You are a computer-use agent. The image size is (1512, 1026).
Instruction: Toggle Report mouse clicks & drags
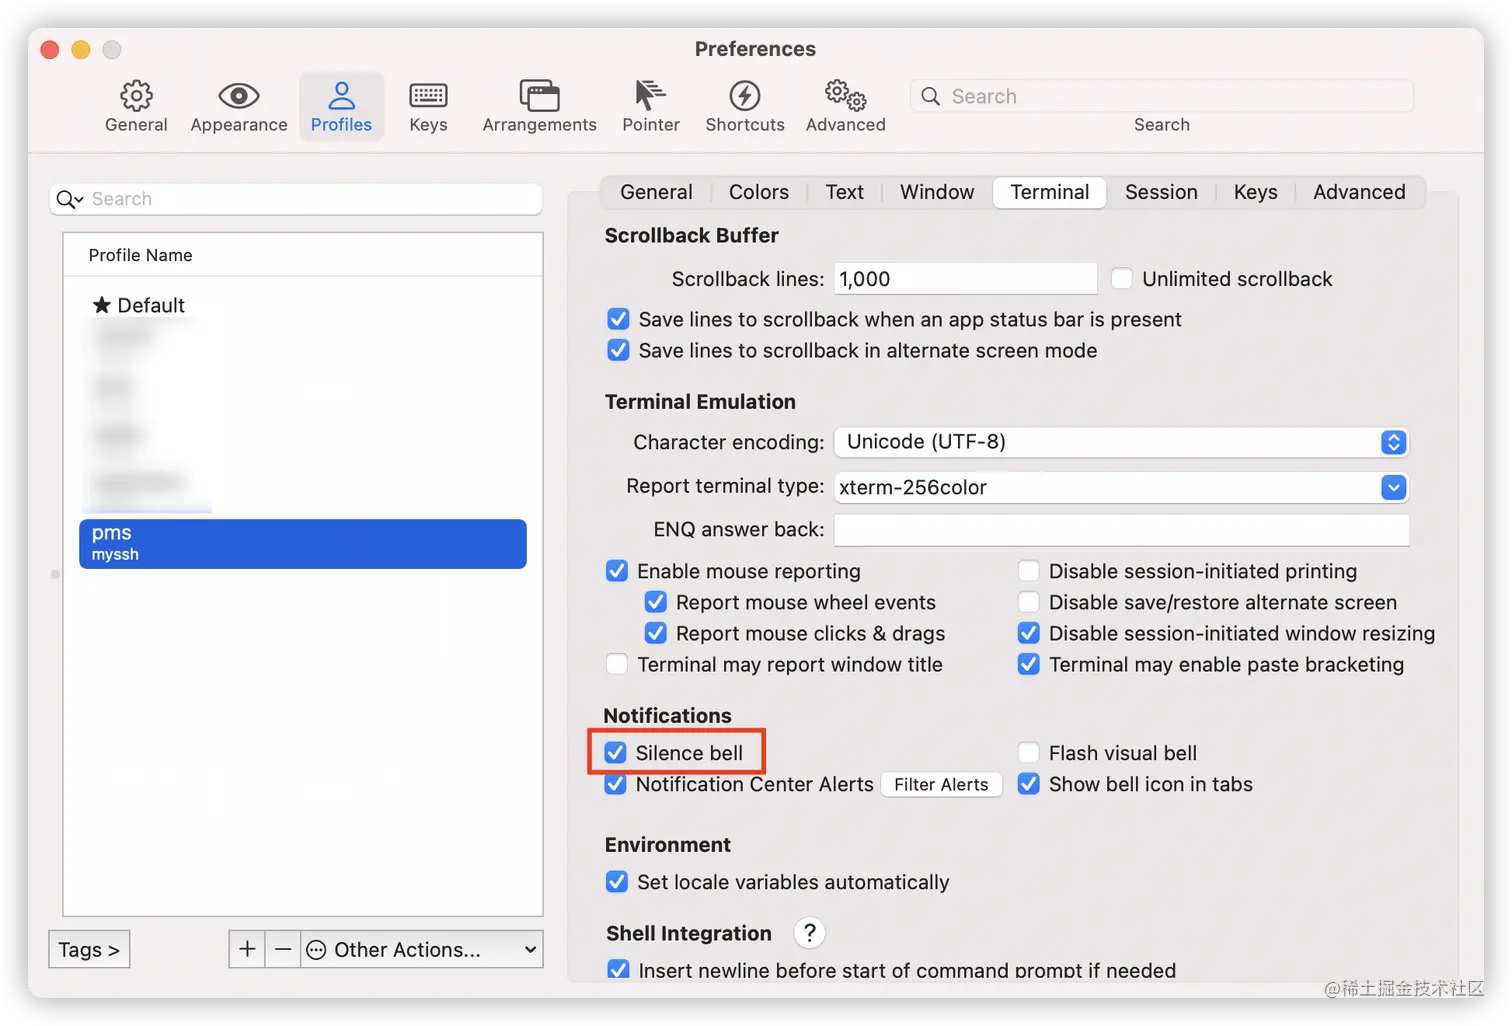click(x=656, y=633)
